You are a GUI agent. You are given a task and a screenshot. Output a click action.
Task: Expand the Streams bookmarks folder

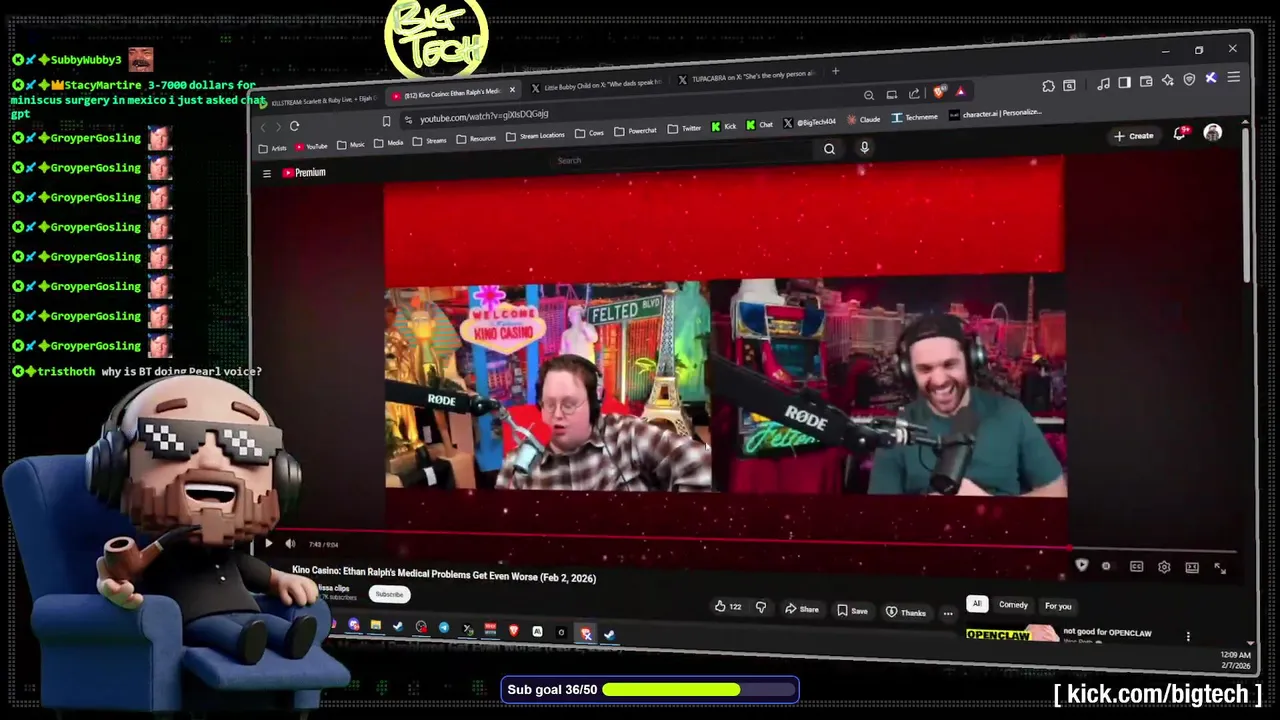430,141
